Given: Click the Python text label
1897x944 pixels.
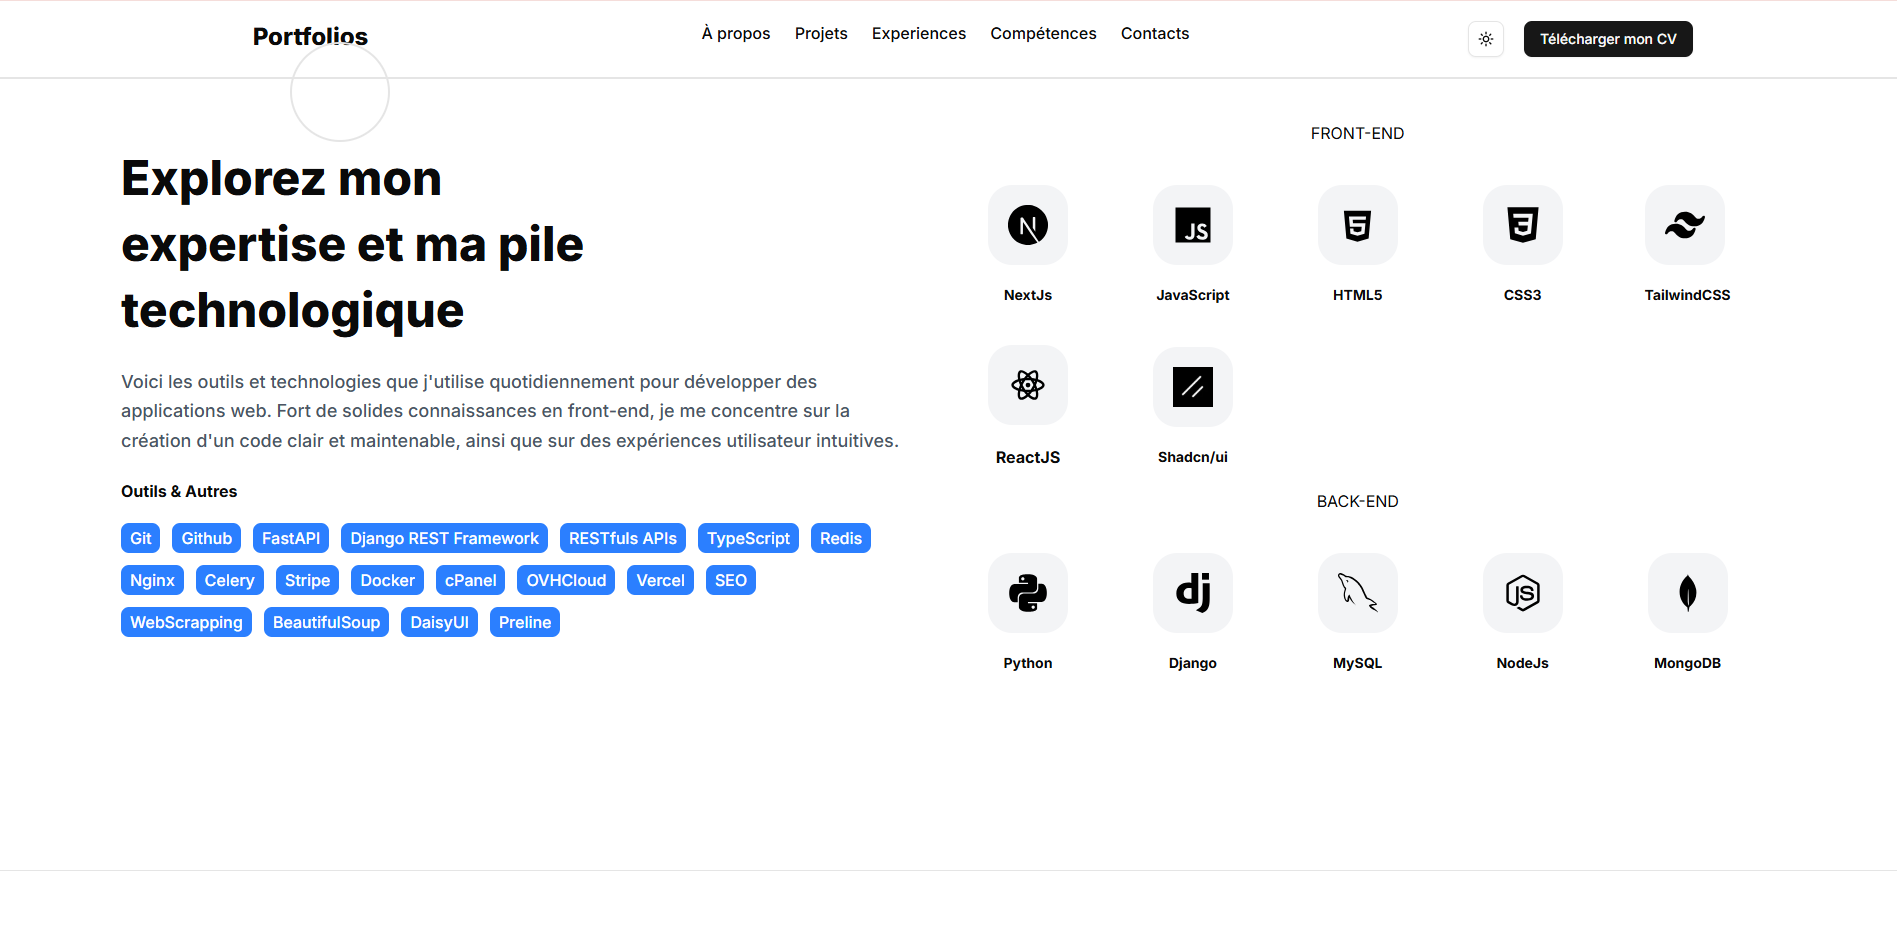Looking at the screenshot, I should tap(1028, 663).
